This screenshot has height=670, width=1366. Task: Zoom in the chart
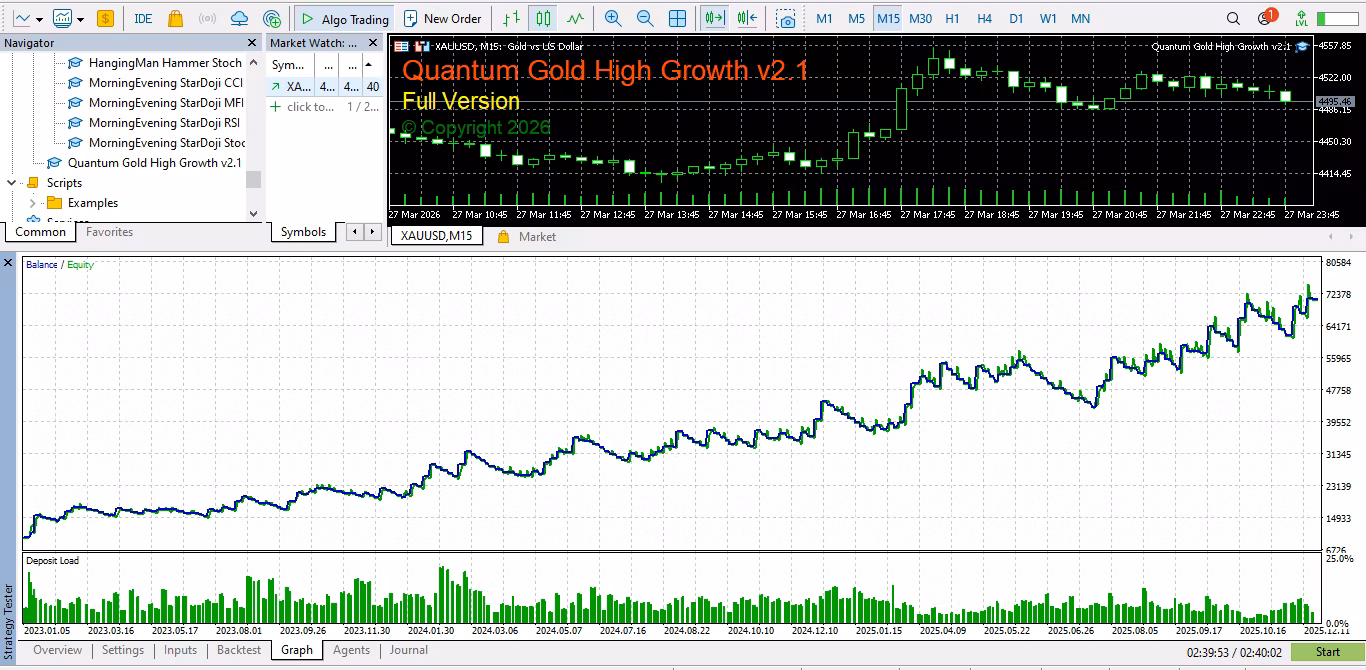coord(613,18)
